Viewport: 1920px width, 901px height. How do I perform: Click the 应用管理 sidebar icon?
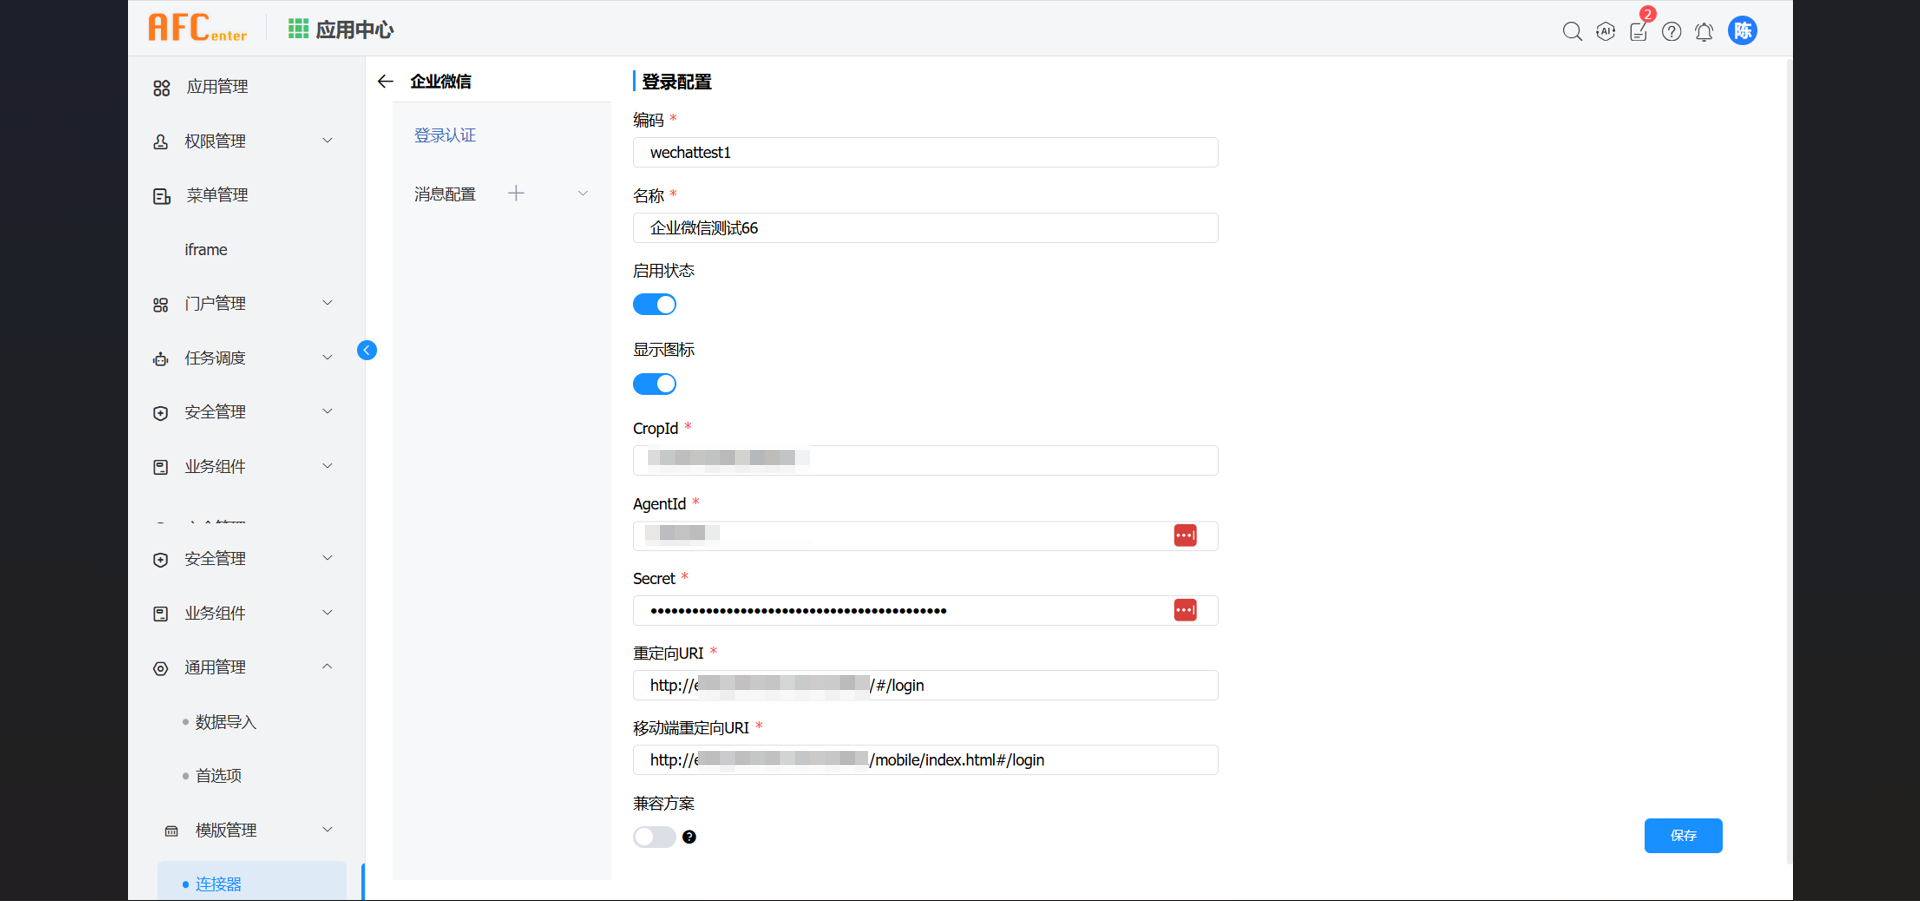tap(161, 88)
